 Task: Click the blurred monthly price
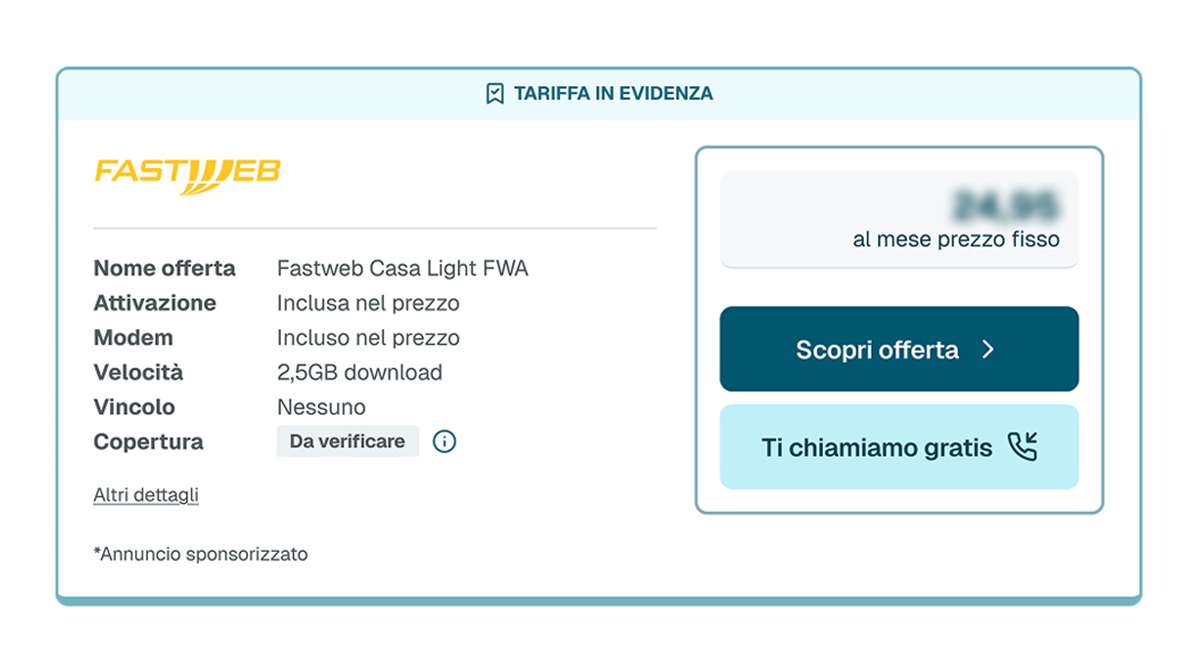1004,205
